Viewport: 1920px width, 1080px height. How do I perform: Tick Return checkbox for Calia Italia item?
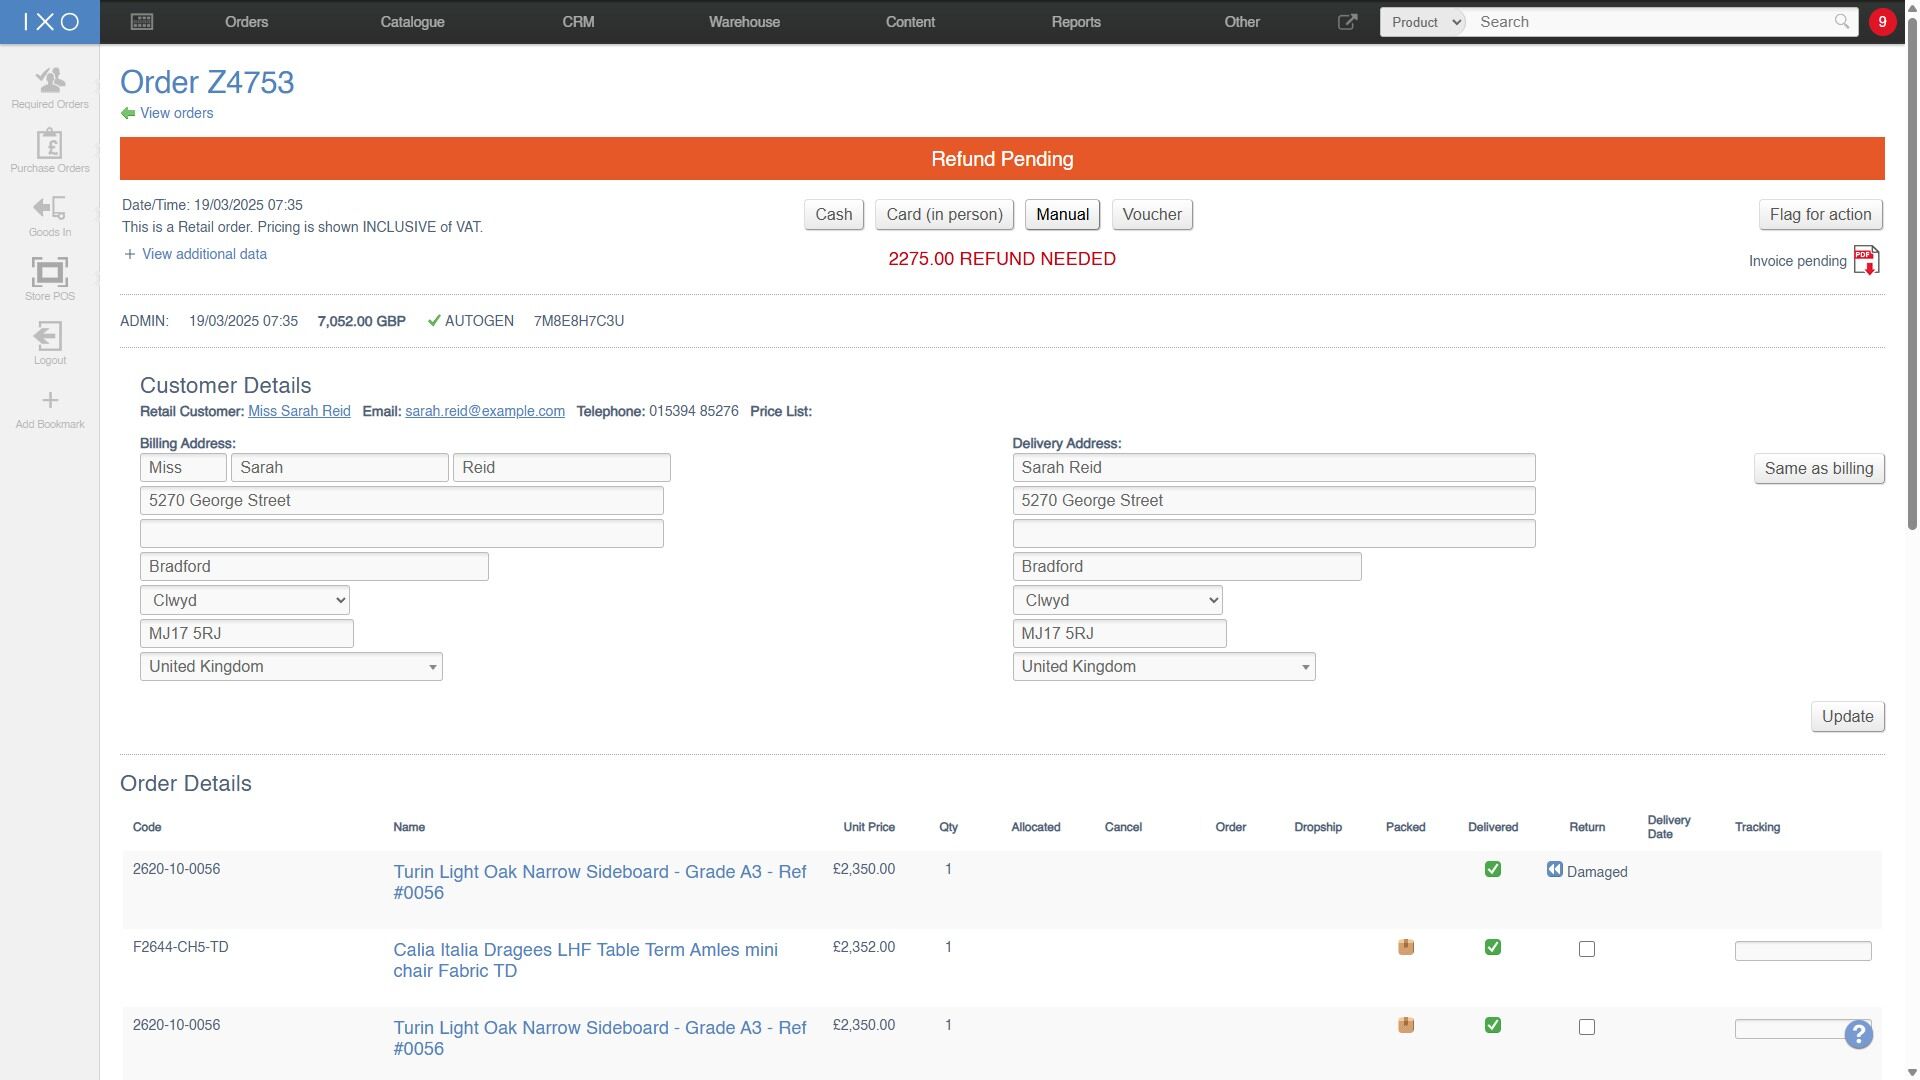pos(1587,949)
